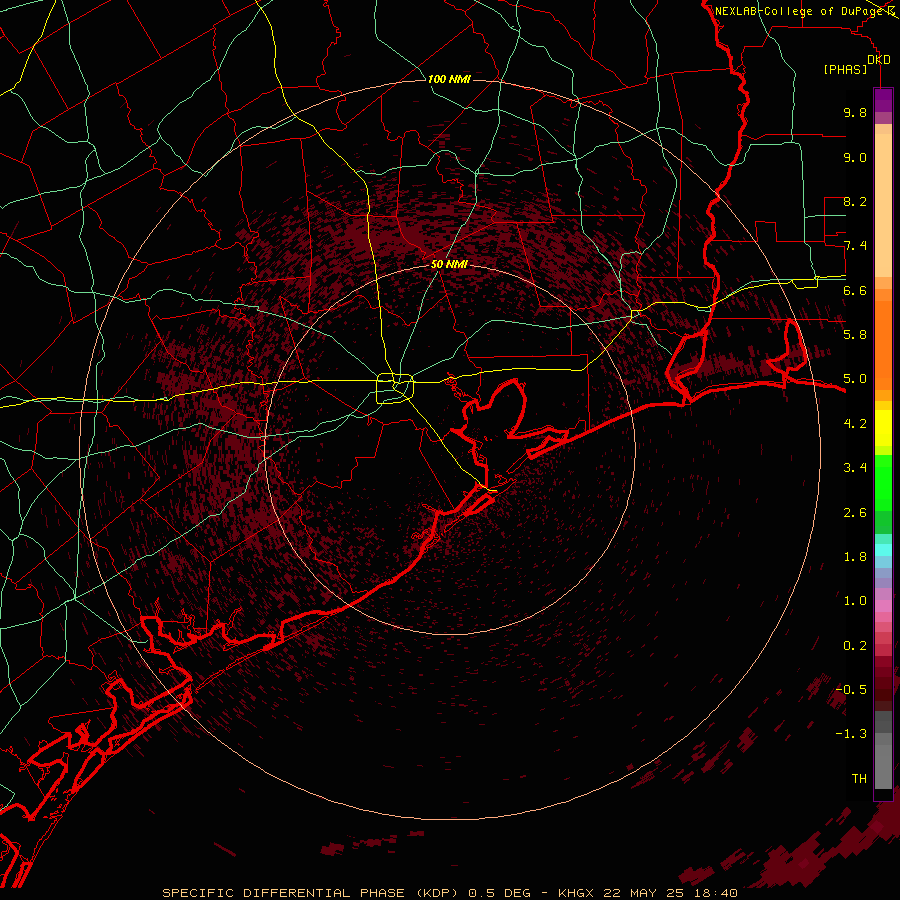Click the yellow Houston beltway loop on map
This screenshot has width=900, height=900.
pos(395,388)
